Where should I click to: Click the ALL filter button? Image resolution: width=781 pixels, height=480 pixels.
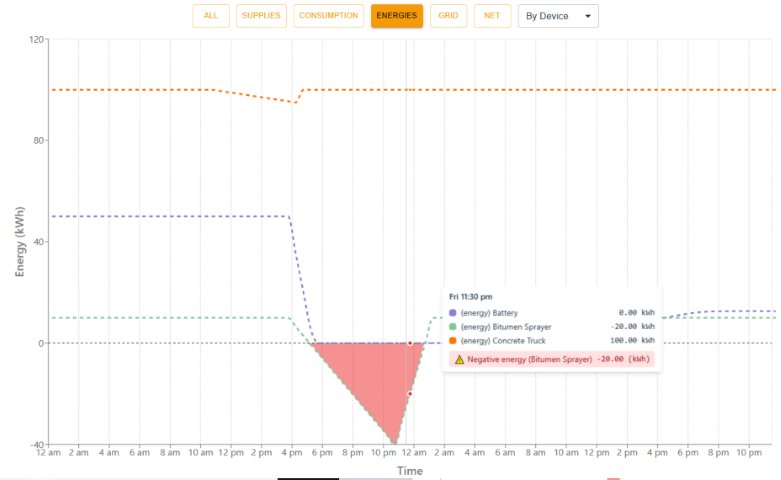click(x=210, y=16)
